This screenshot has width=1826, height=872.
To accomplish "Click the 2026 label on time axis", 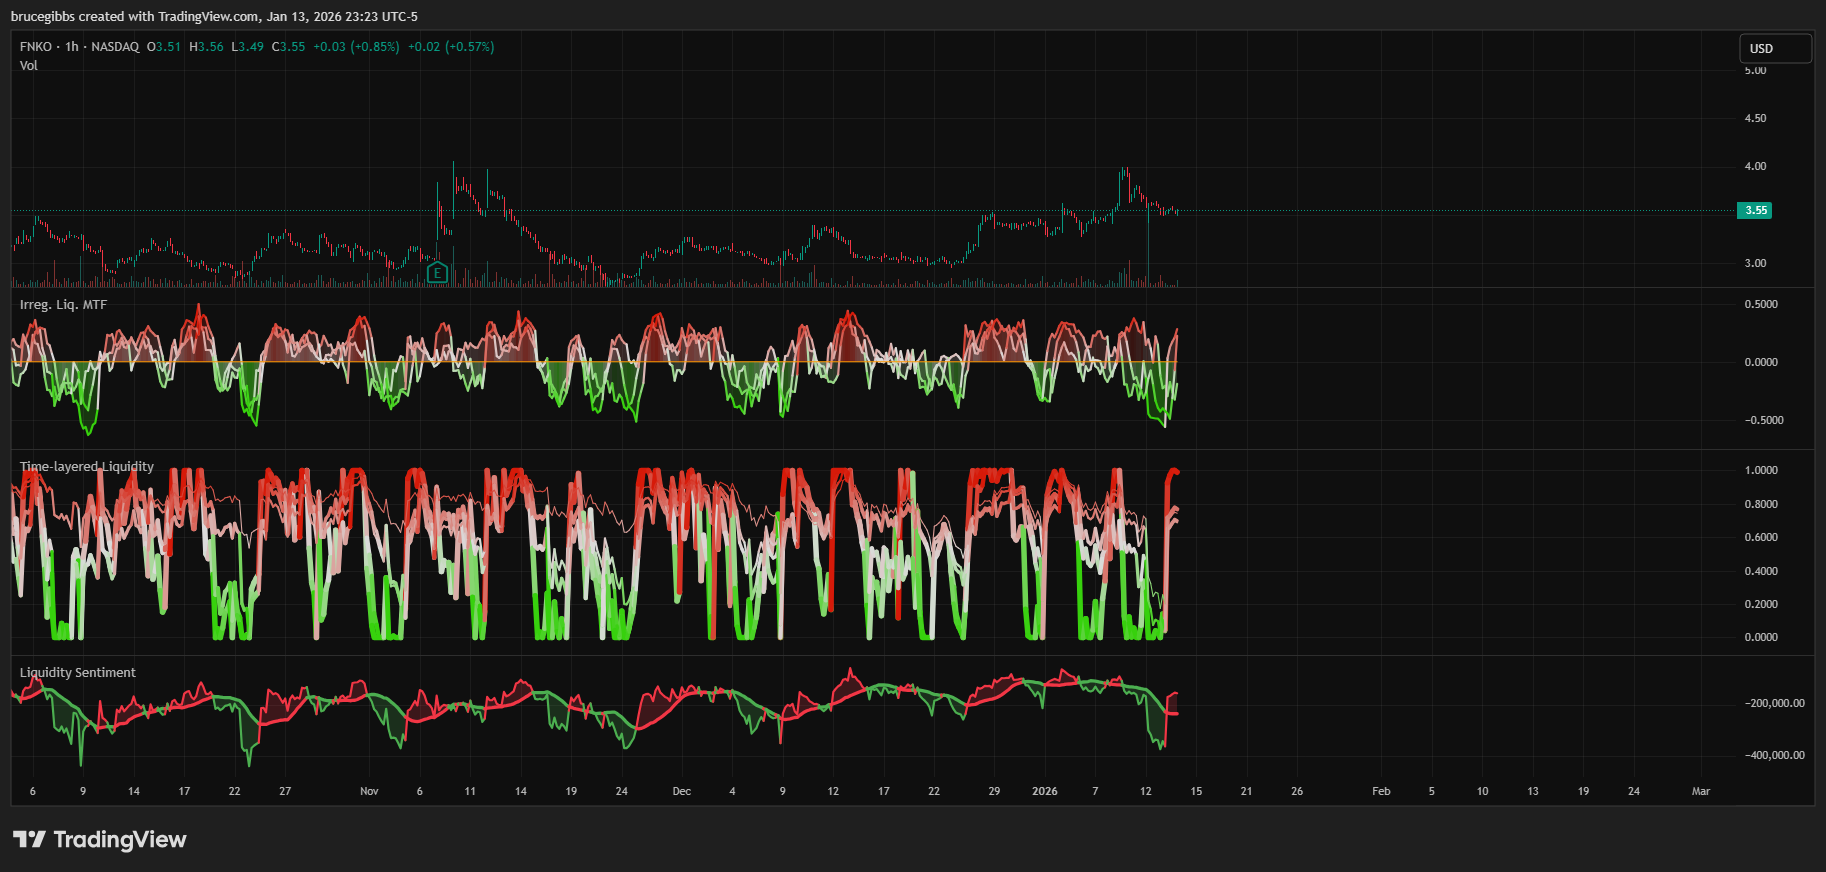I will [1044, 791].
